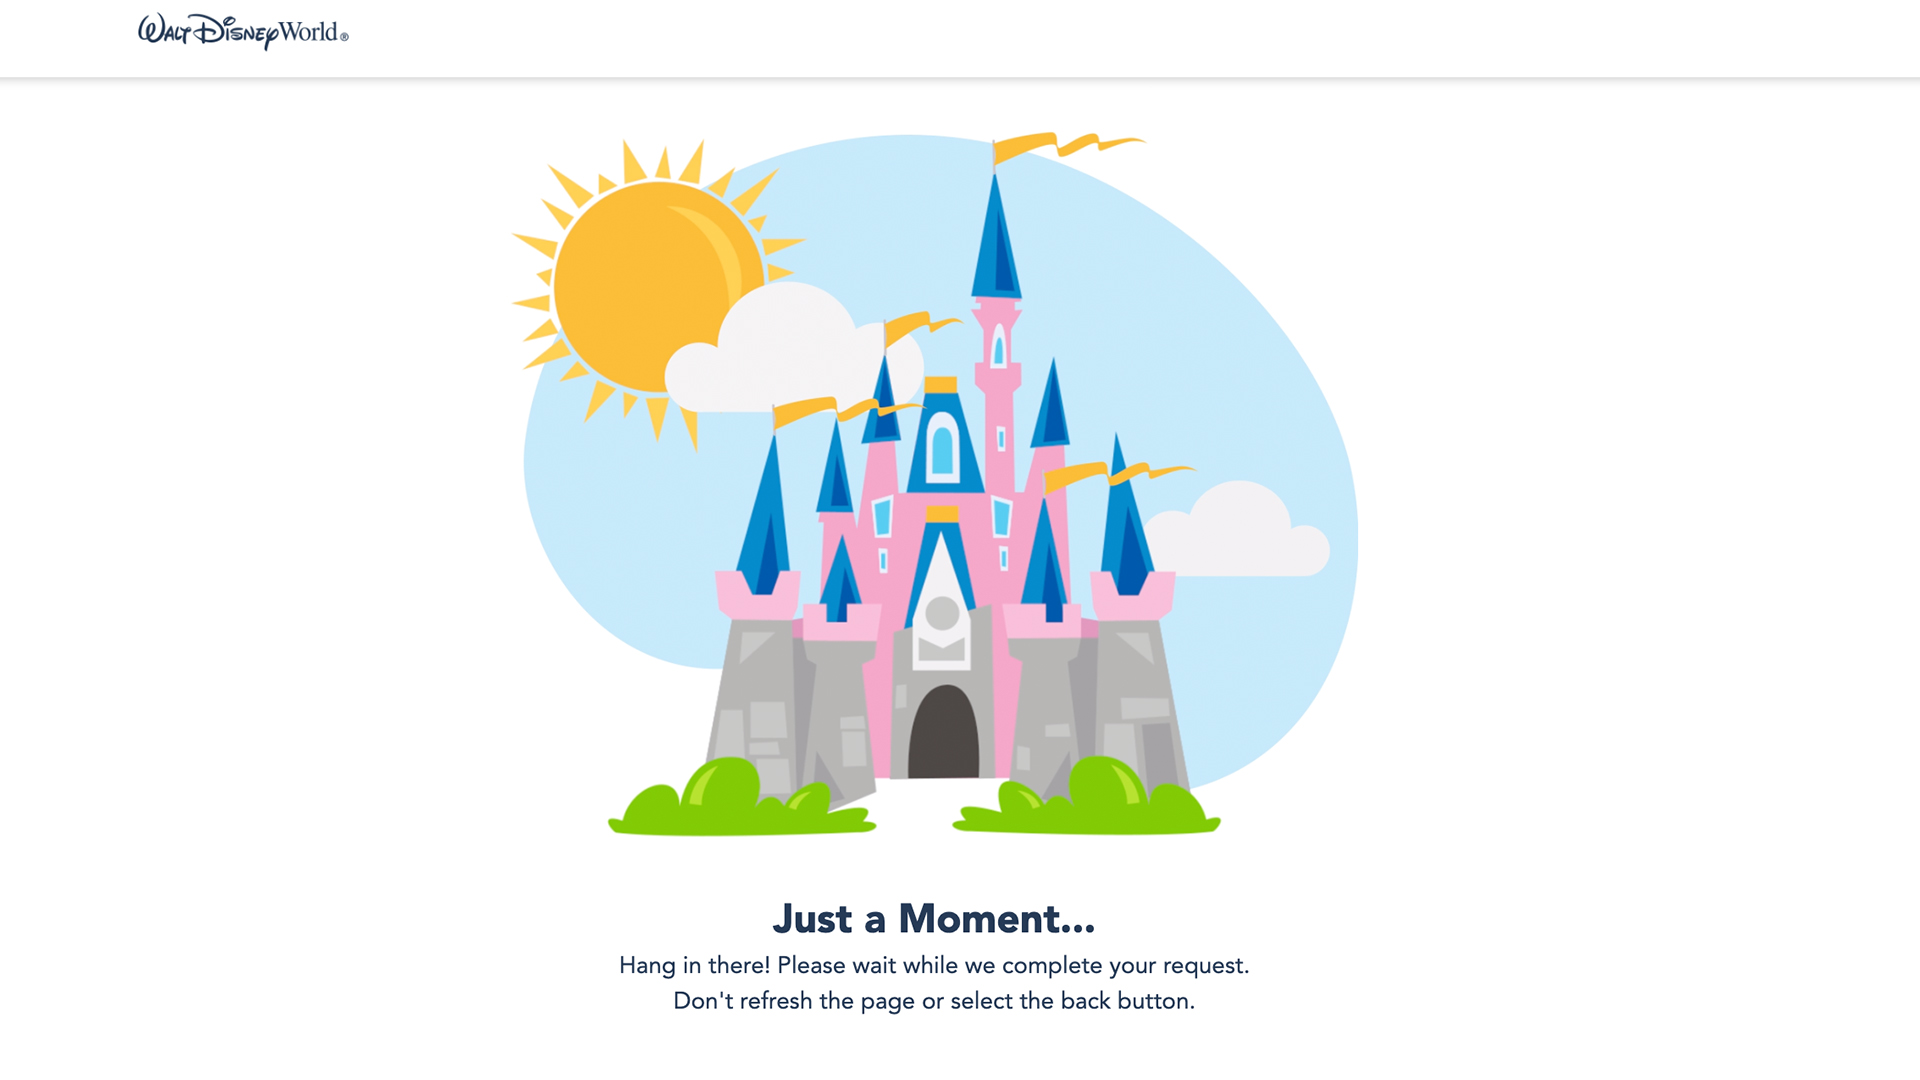Click the "Don't refresh the page" text line

click(934, 1001)
